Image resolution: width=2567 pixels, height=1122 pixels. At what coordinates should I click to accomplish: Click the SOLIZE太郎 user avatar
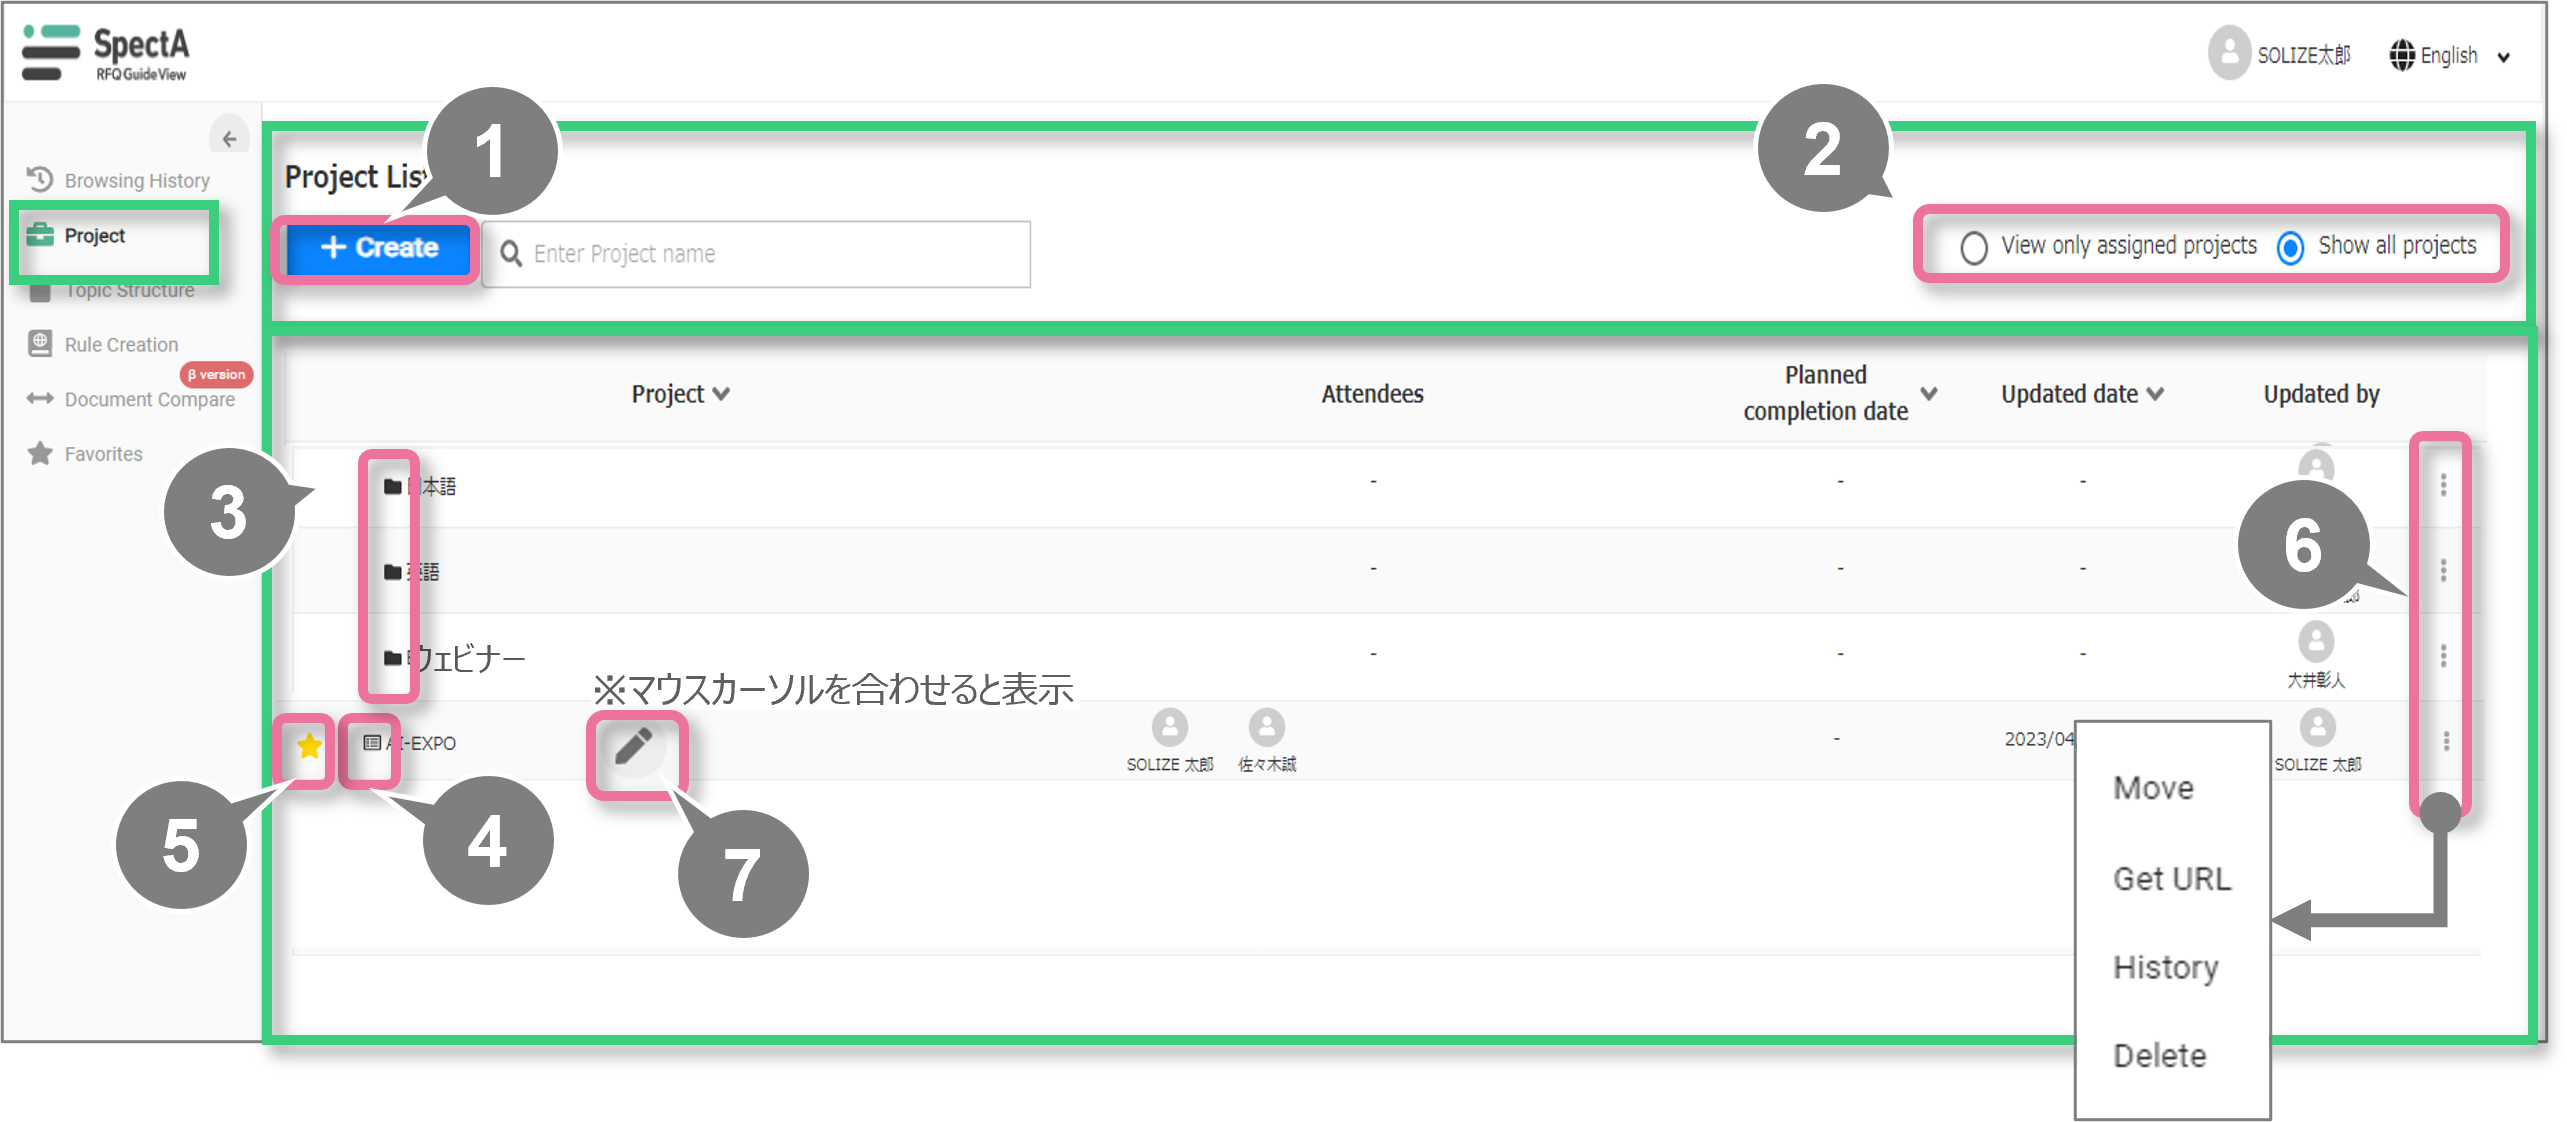(x=2228, y=54)
